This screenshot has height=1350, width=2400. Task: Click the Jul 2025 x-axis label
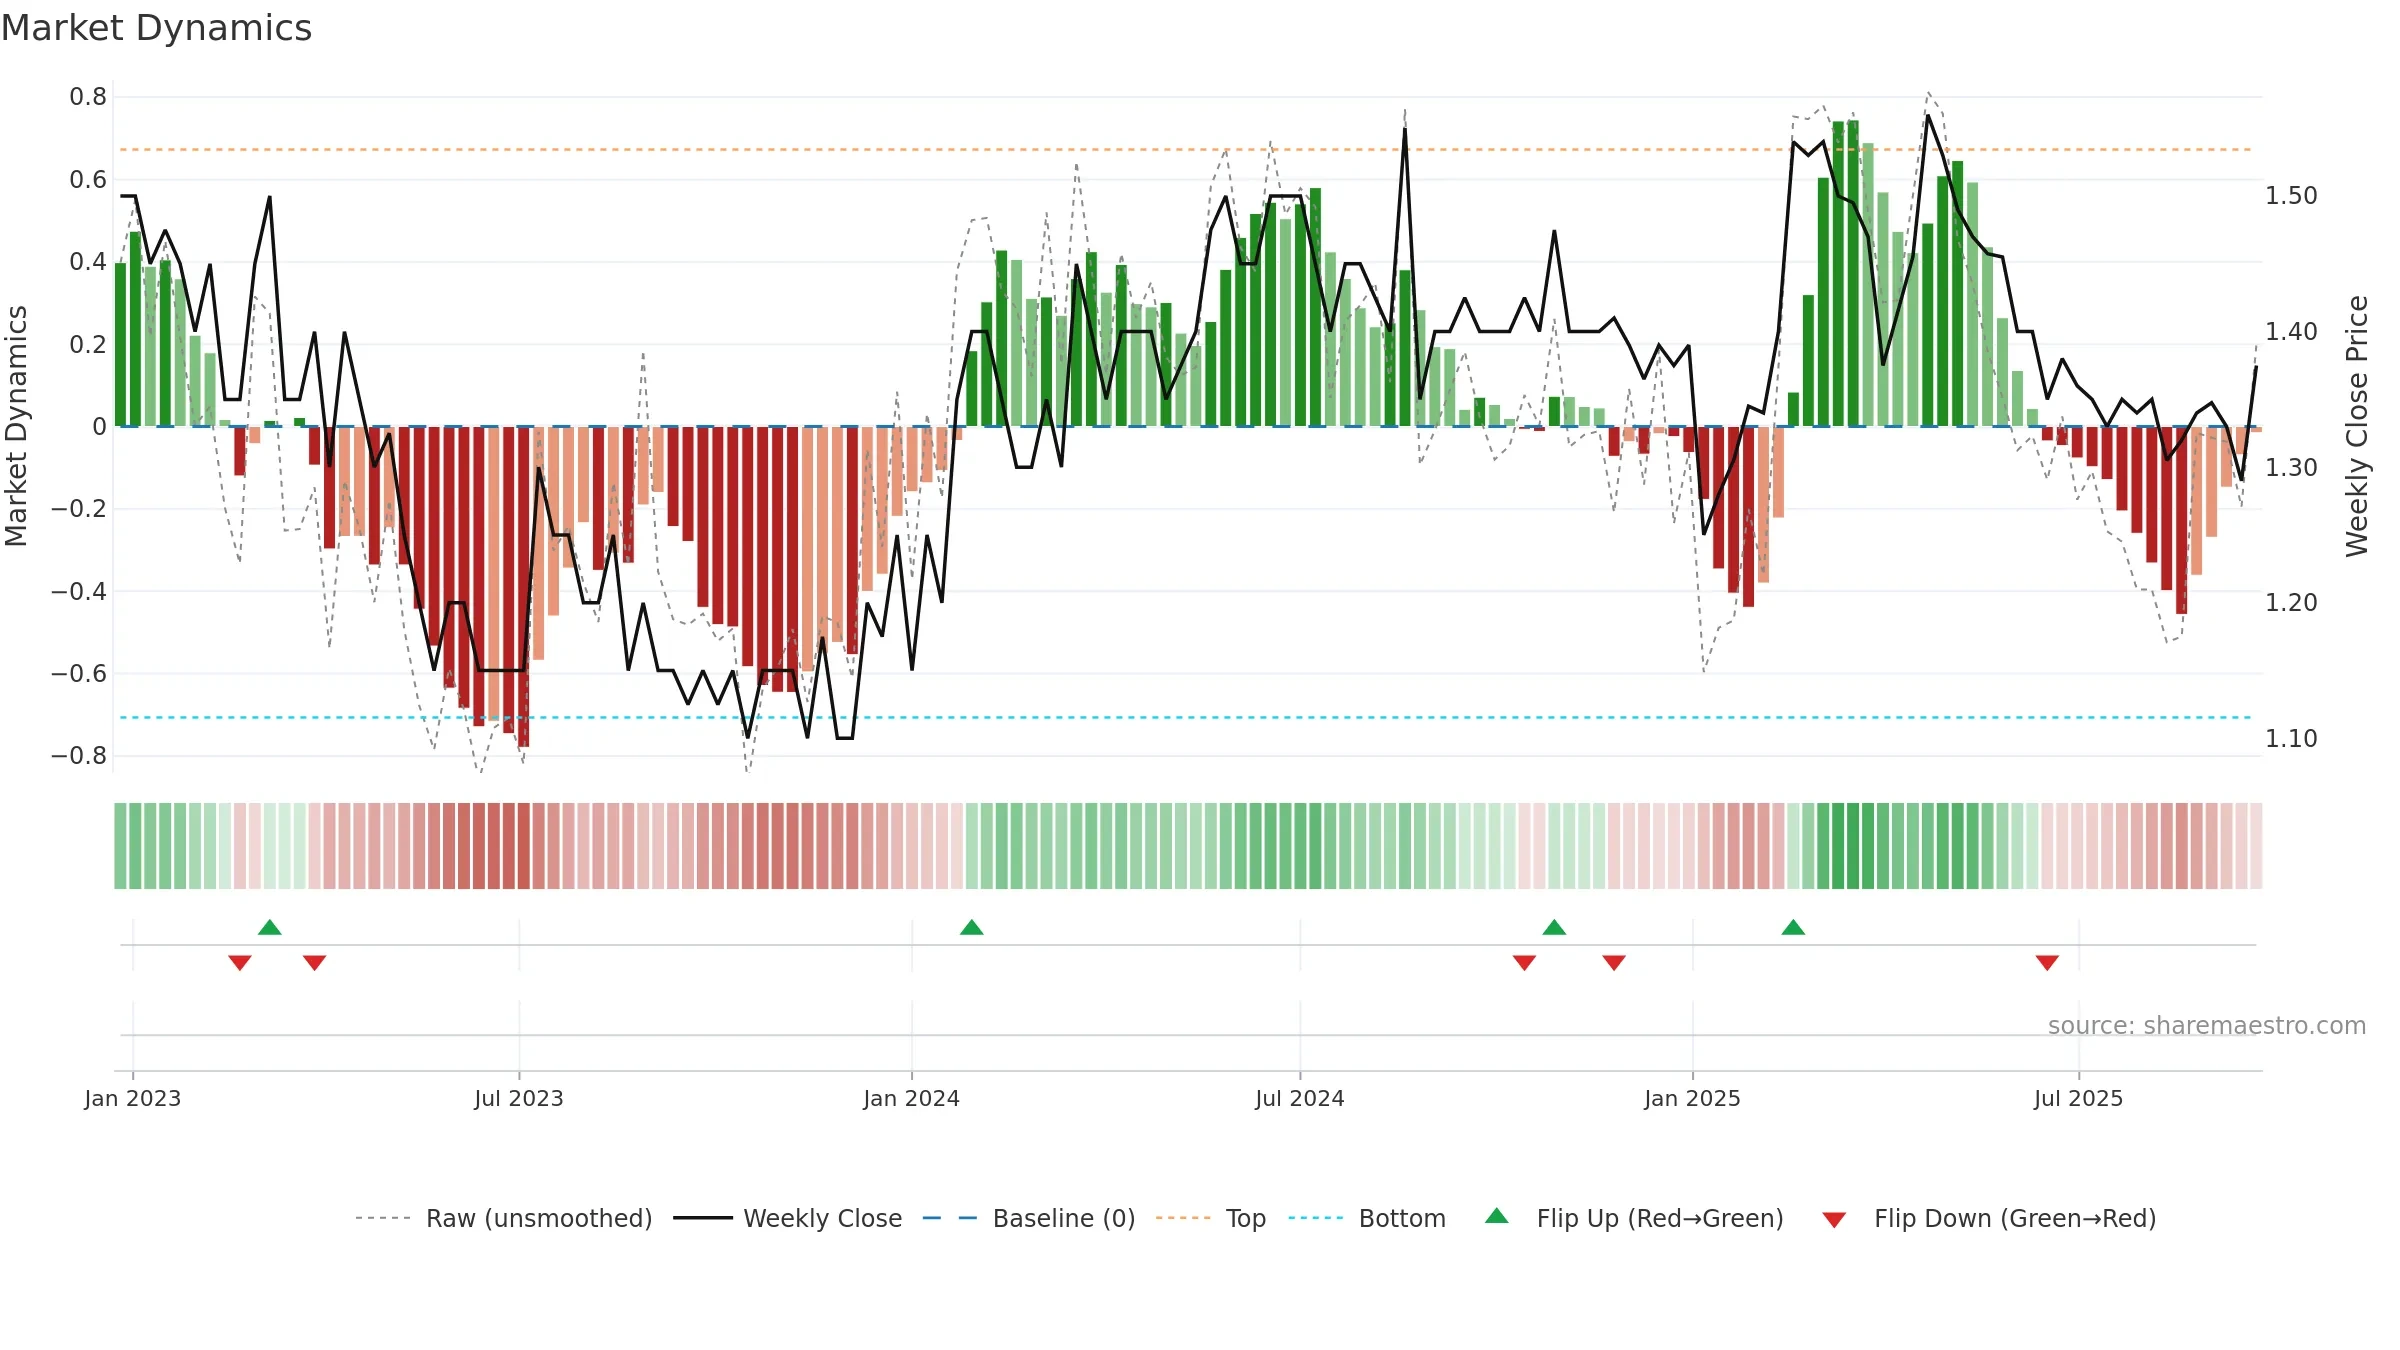click(x=2079, y=1098)
